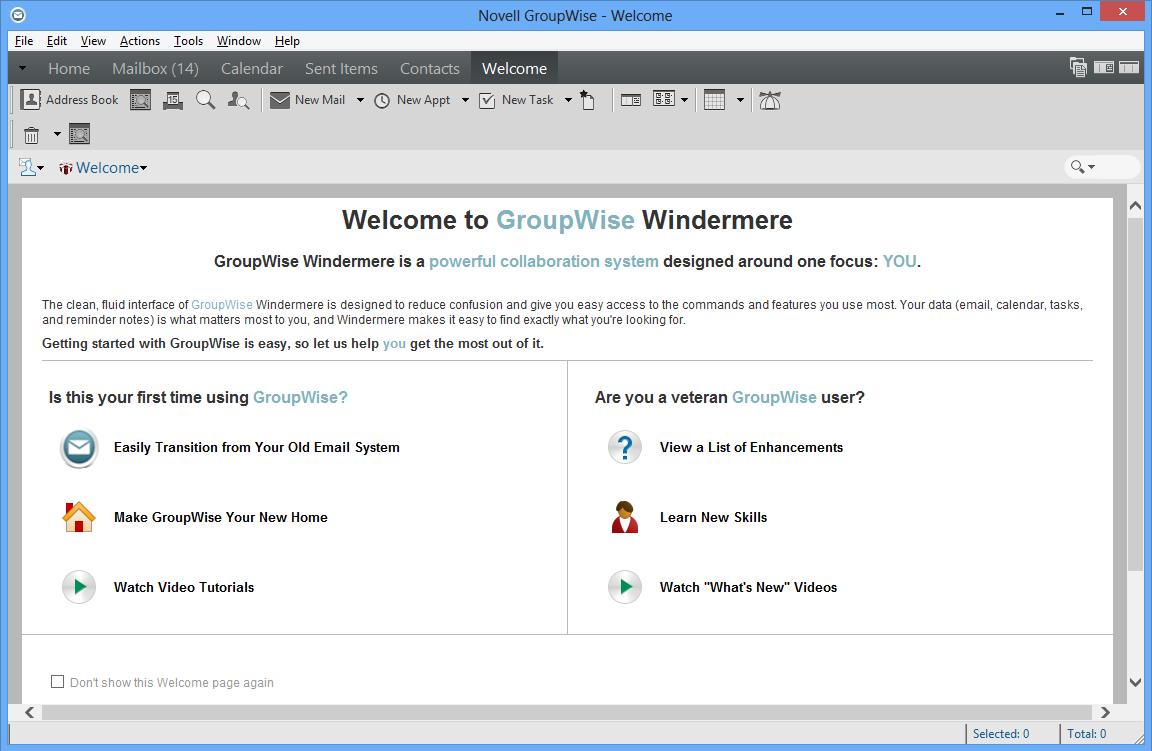Select the Welcome tab
The width and height of the screenshot is (1152, 751).
pyautogui.click(x=514, y=68)
